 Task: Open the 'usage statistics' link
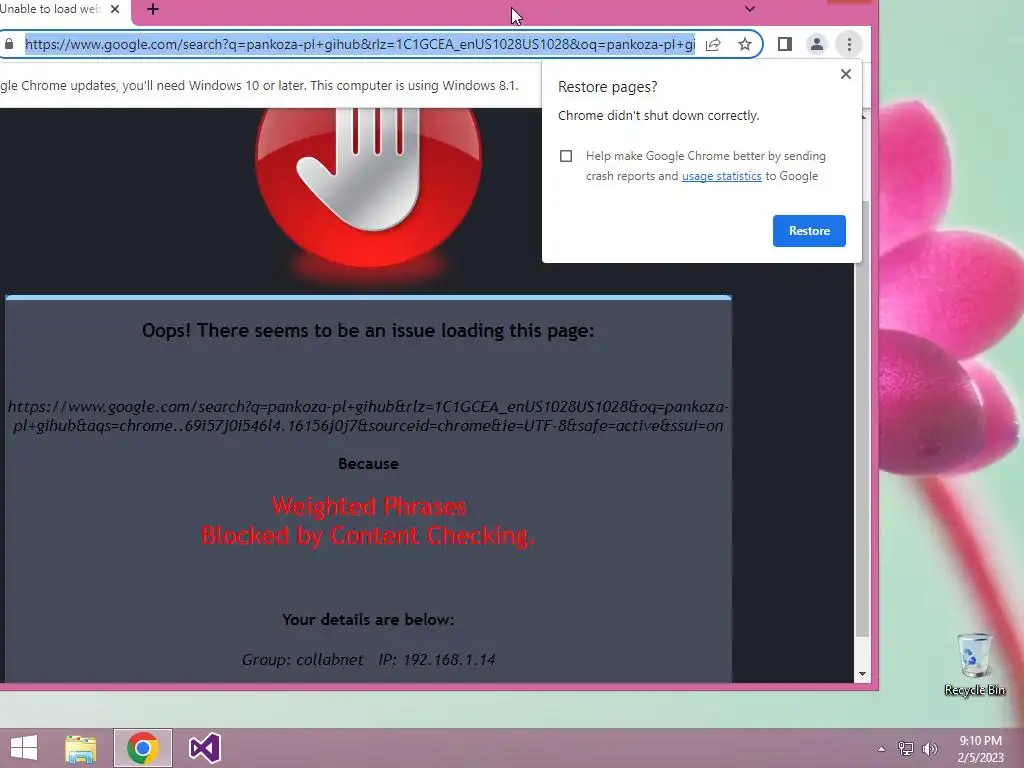pos(722,176)
